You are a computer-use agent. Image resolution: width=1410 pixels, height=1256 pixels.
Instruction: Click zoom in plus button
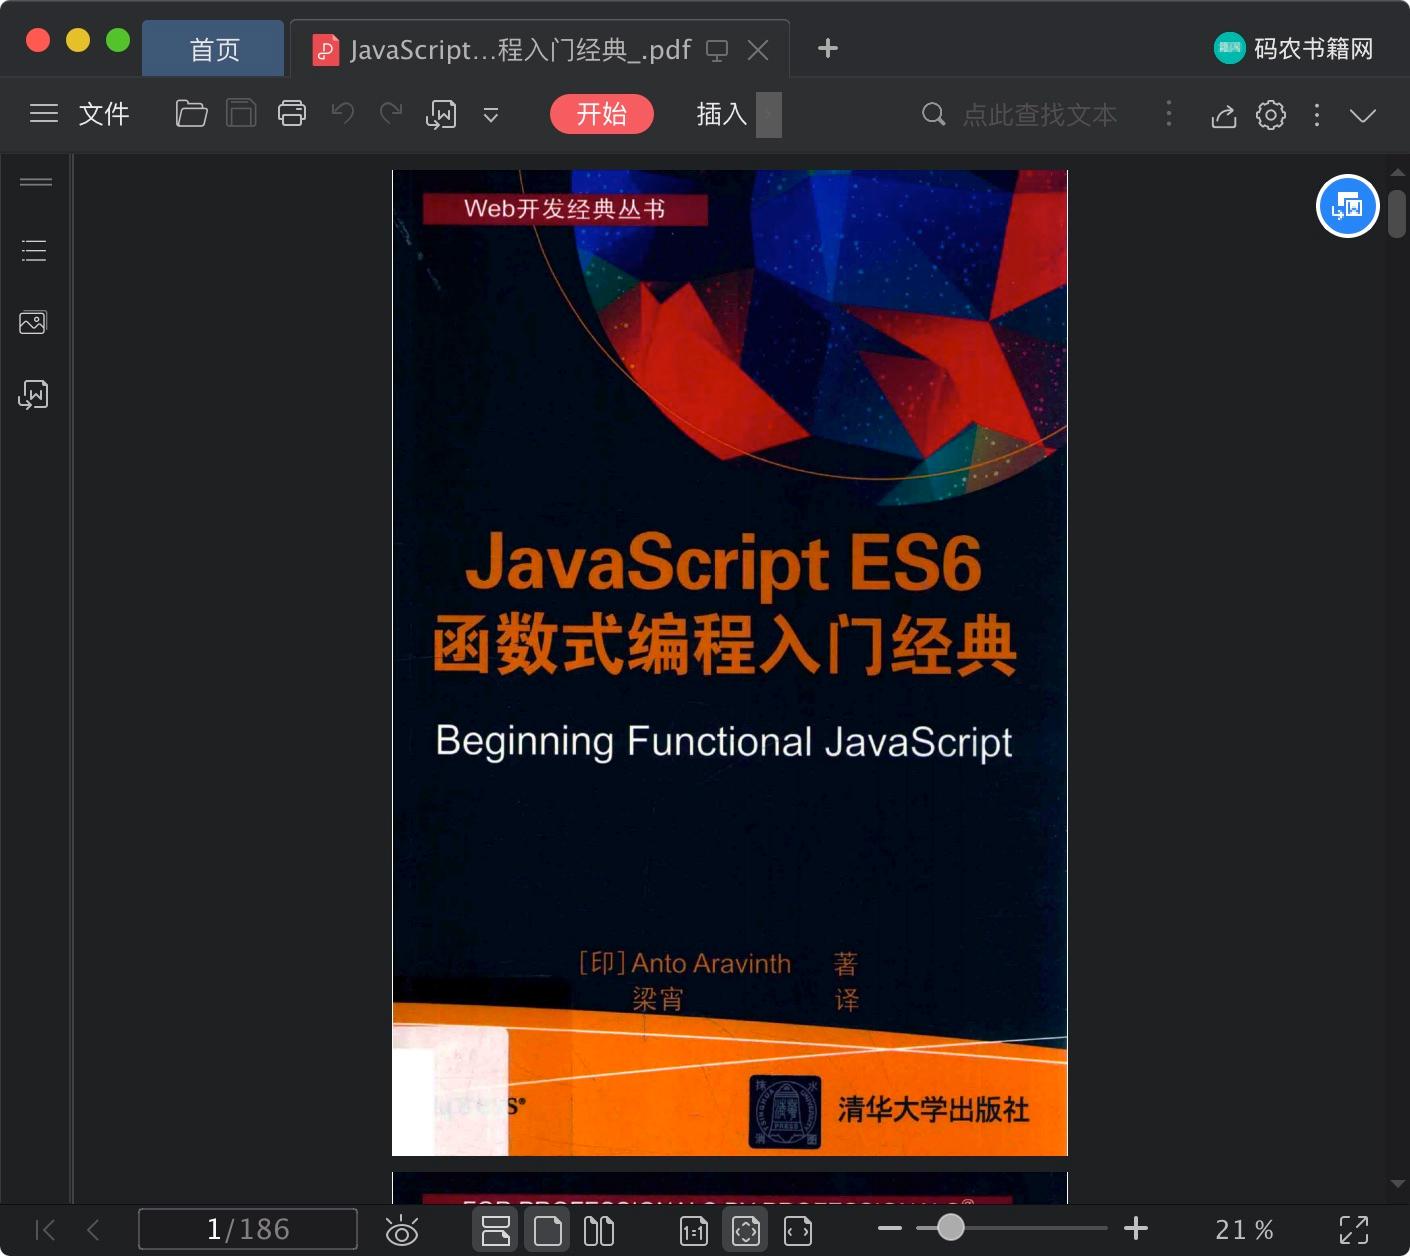[1136, 1228]
